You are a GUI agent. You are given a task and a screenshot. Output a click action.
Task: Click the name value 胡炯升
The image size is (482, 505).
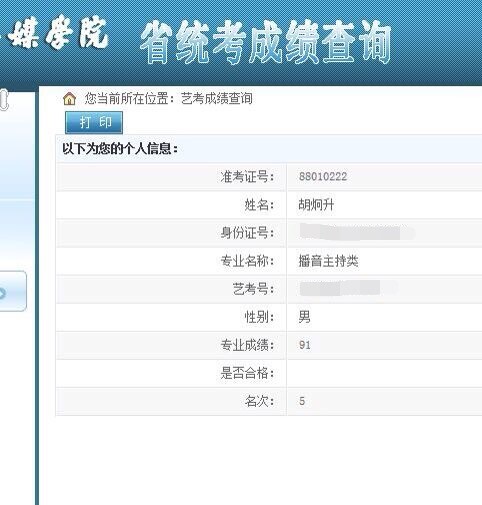point(316,205)
